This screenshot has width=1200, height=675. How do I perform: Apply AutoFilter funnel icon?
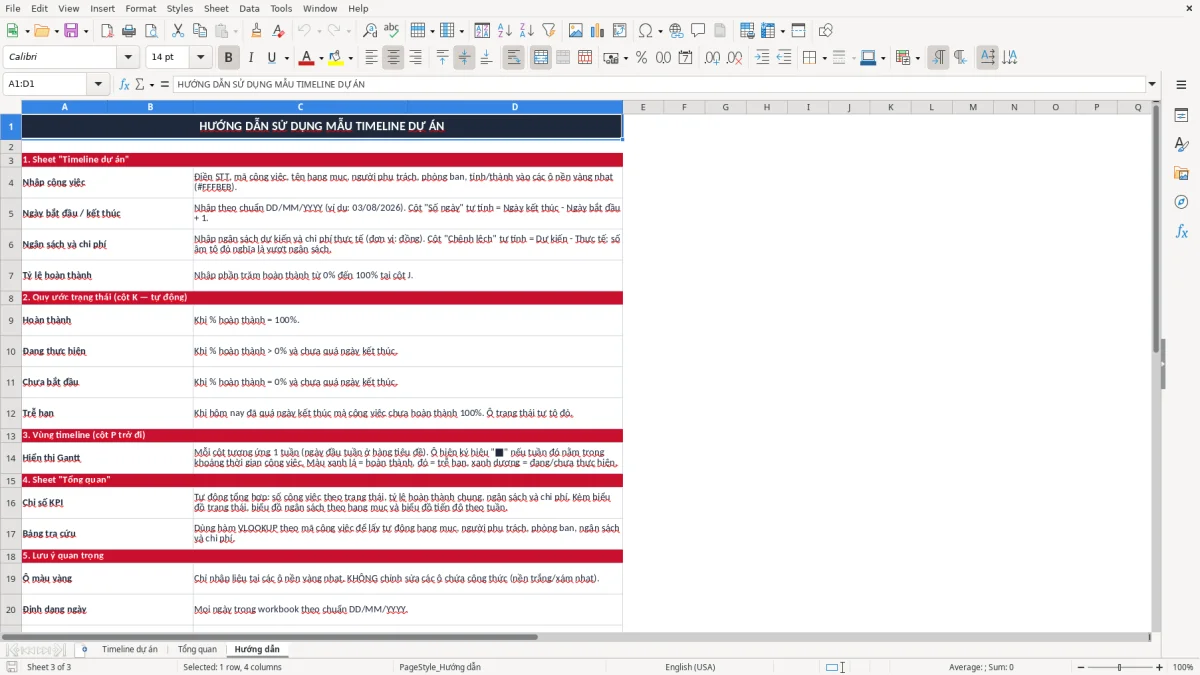(x=548, y=31)
